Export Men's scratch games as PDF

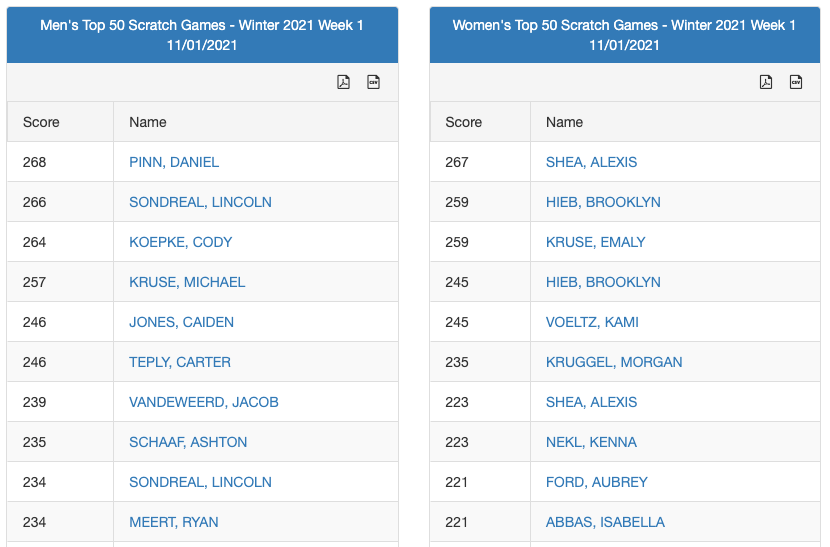[343, 82]
